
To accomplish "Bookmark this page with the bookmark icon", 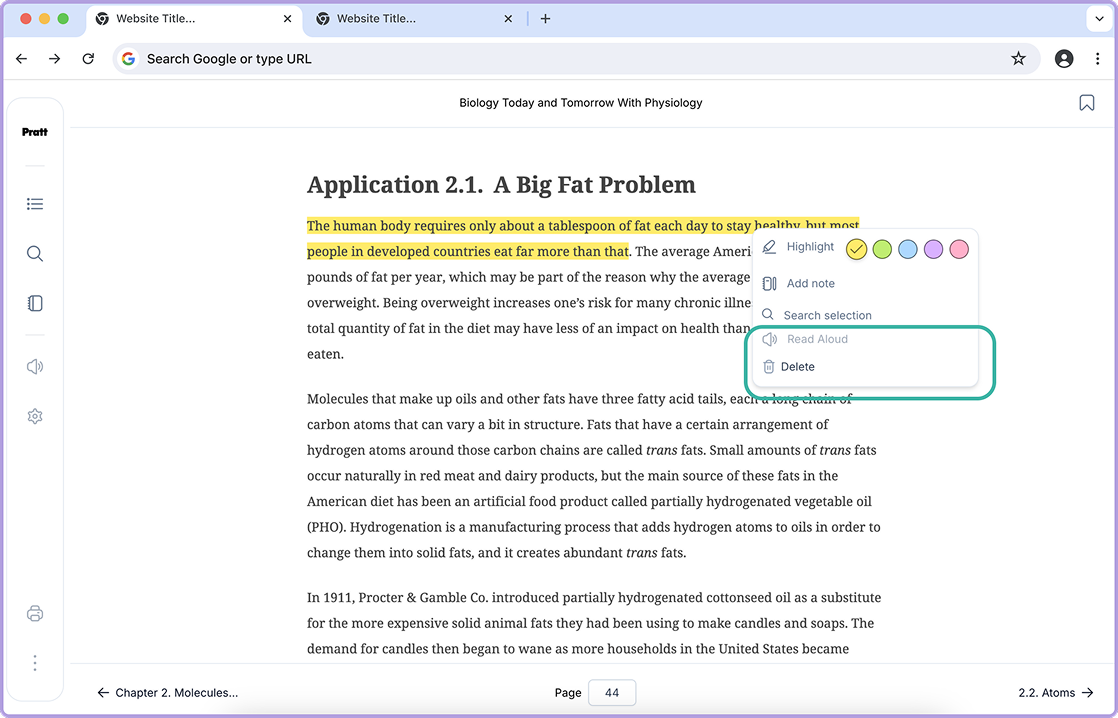I will tap(1087, 103).
